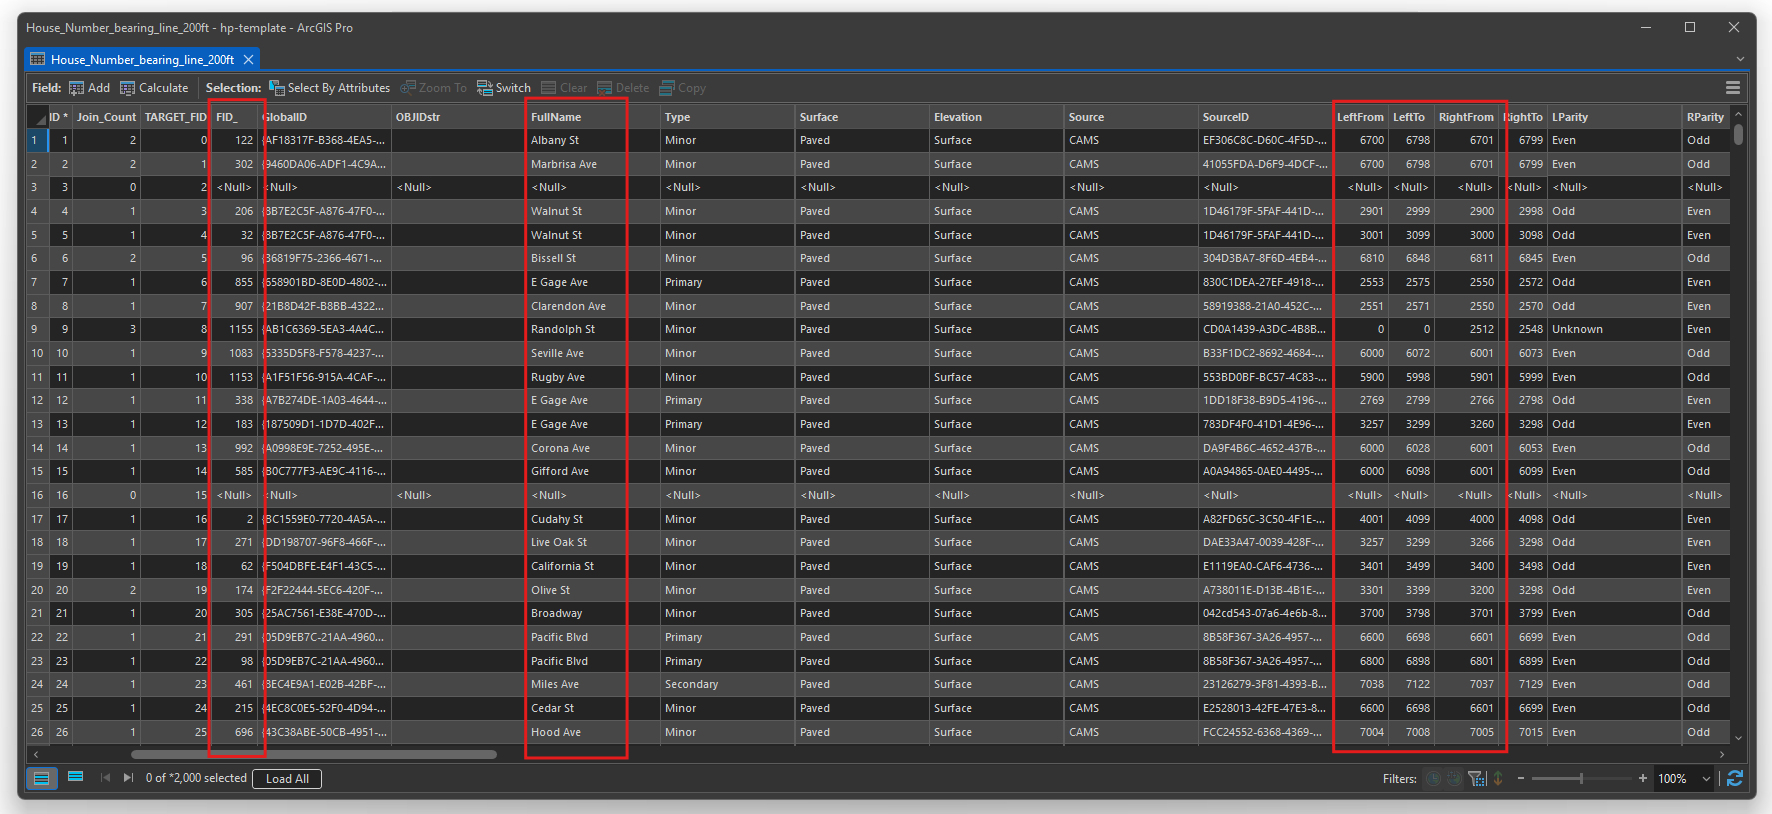Show all records view
The image size is (1772, 814).
41,778
